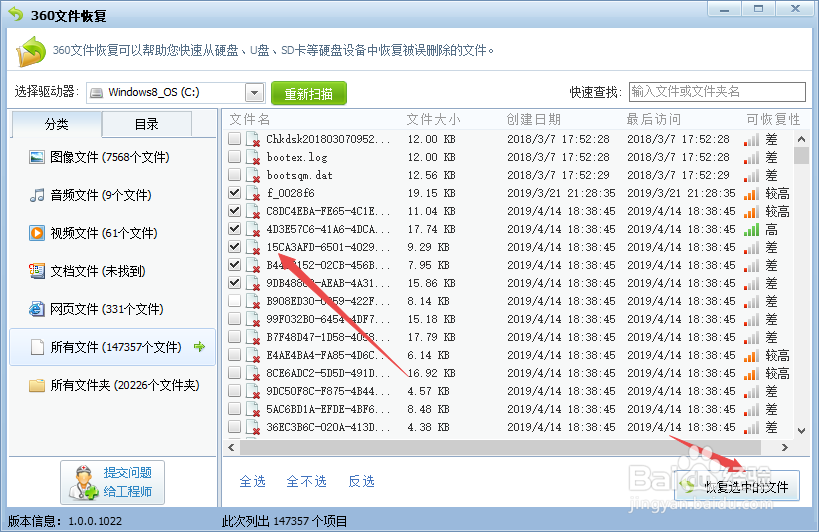Open 图像文件 (7568个文件) category
Screen dimensions: 819x532
[112, 157]
